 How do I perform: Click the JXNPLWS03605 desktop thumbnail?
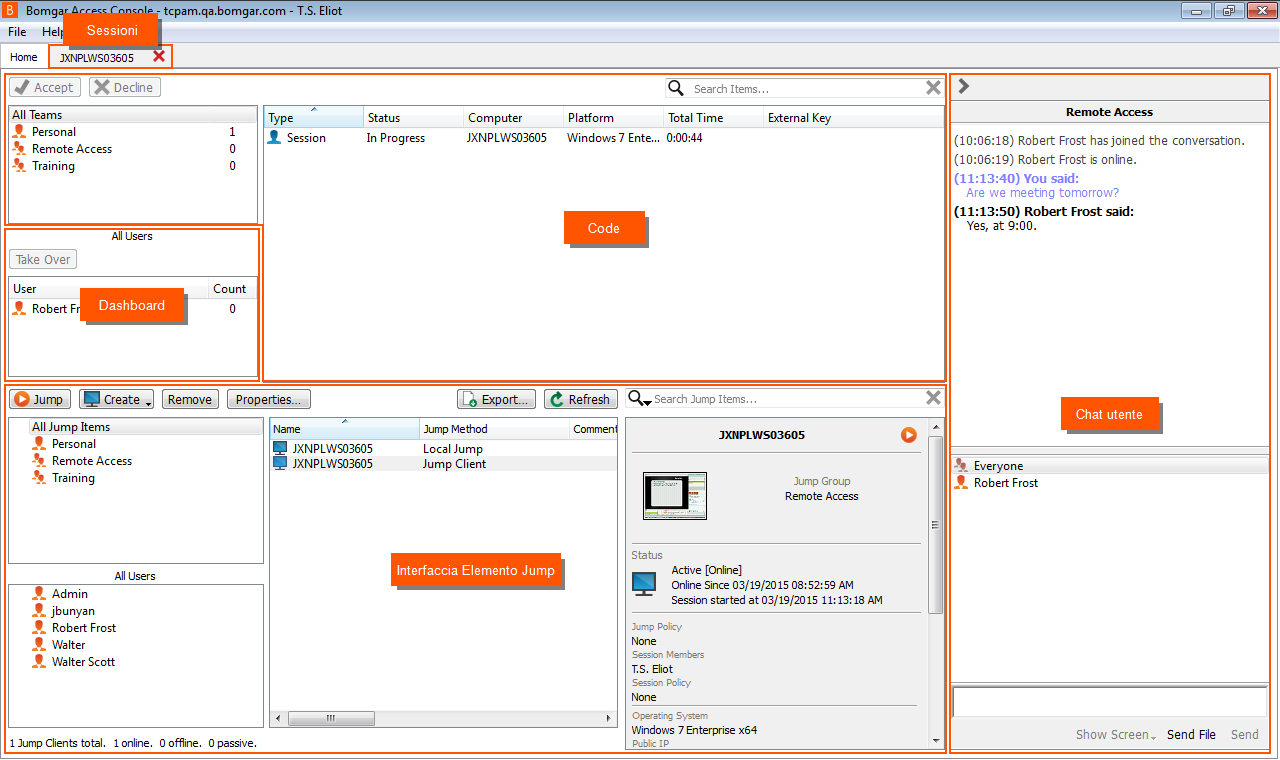675,496
